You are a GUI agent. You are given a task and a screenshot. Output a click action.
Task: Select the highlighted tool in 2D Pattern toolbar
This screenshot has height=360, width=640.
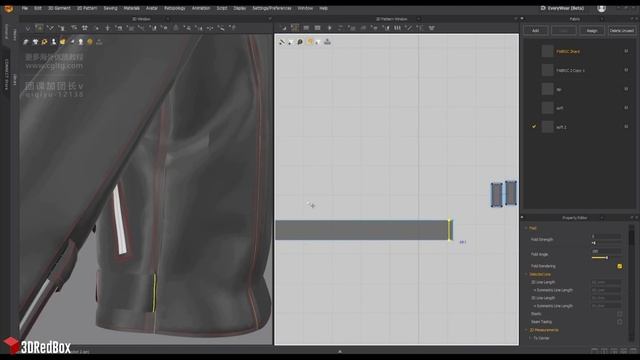pyautogui.click(x=295, y=28)
